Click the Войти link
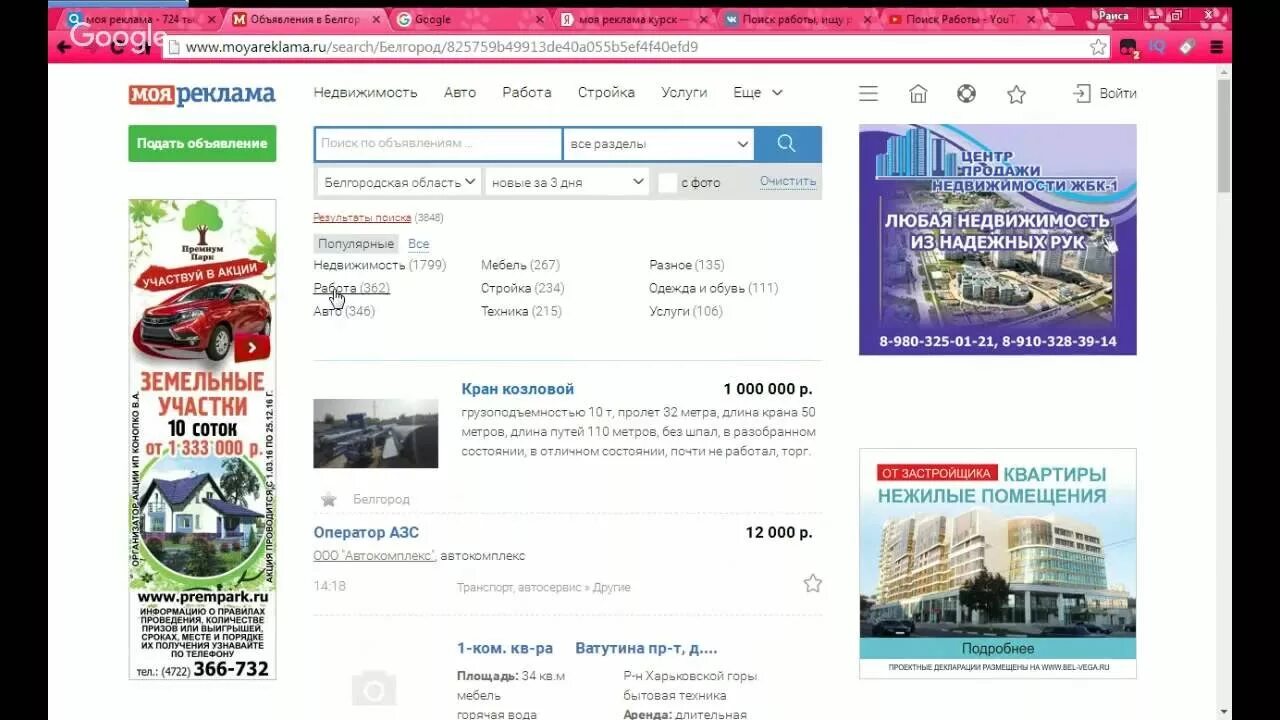1280x720 pixels. (1118, 93)
